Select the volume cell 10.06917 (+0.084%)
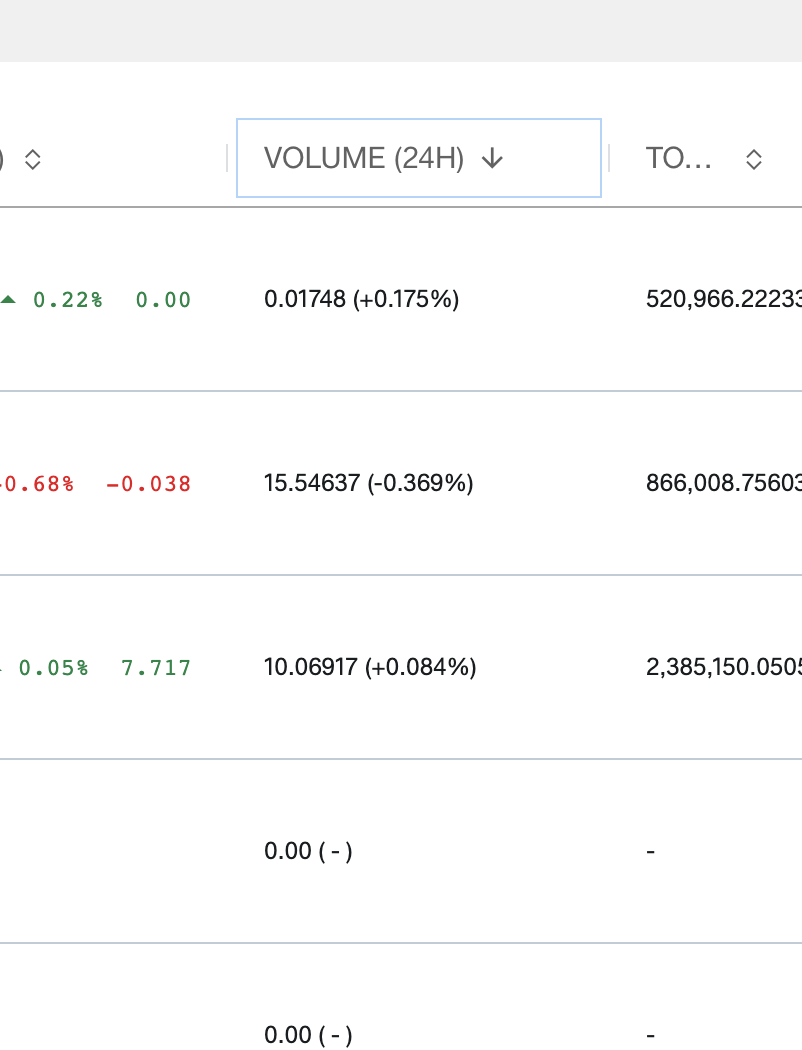This screenshot has height=1050, width=802. [x=370, y=667]
